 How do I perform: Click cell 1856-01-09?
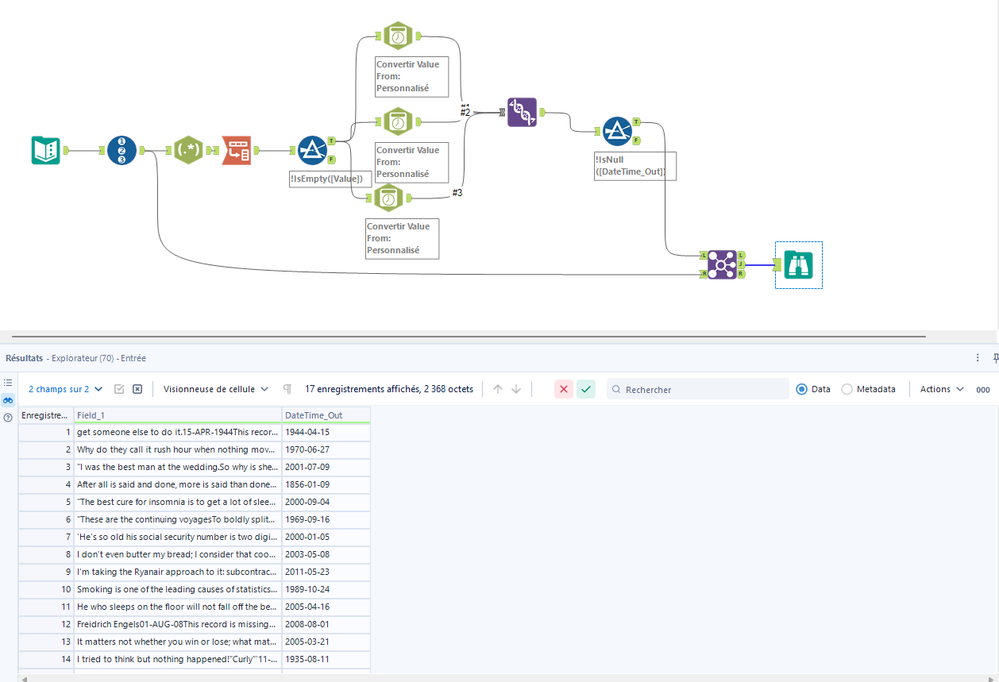(x=326, y=484)
